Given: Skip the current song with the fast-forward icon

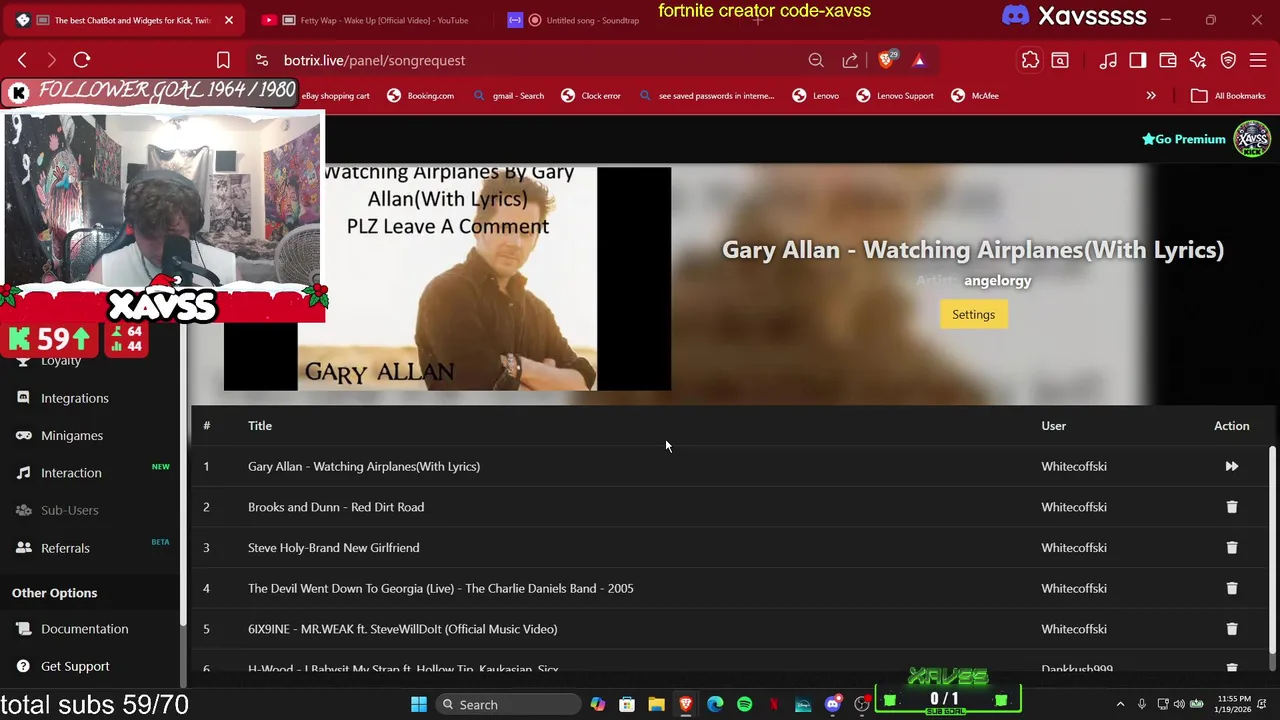Looking at the screenshot, I should coord(1231,466).
